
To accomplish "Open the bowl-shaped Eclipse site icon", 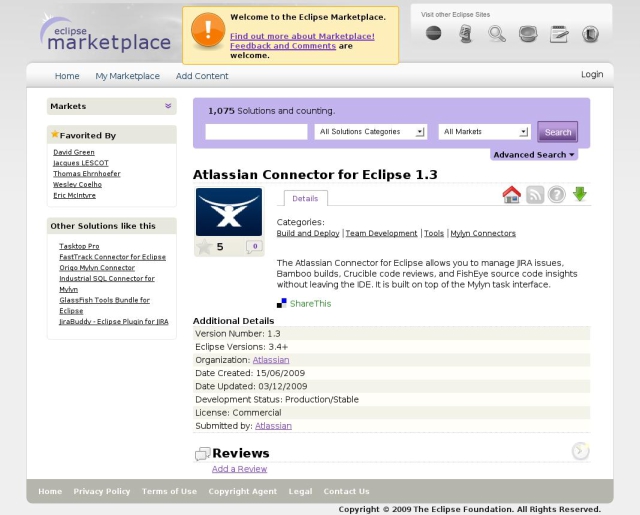I will (x=528, y=34).
